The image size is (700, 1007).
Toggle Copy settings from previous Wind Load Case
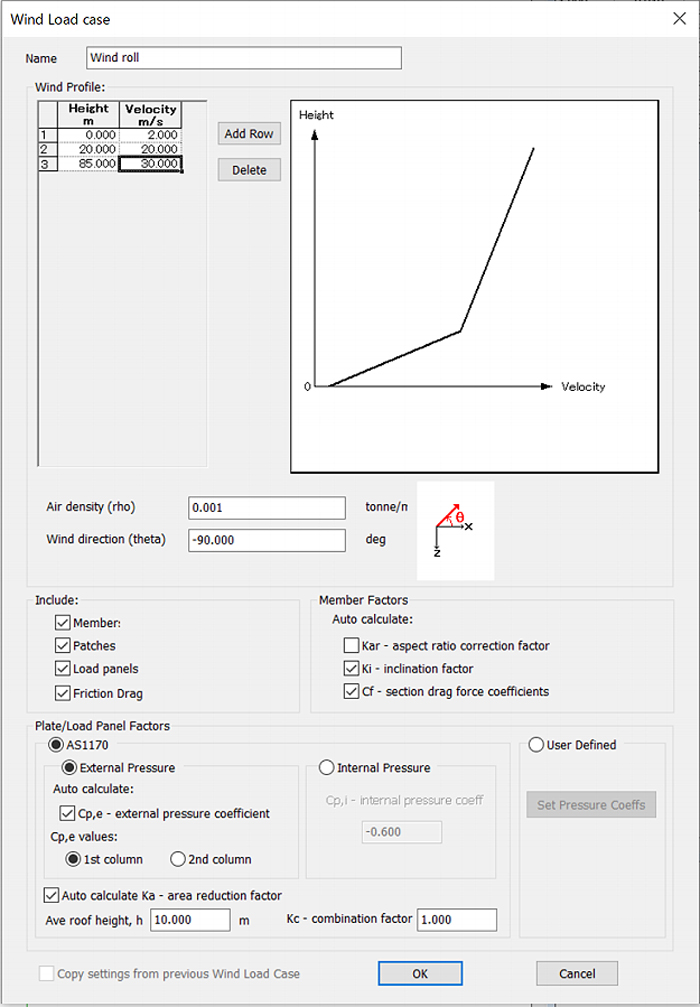tap(46, 974)
